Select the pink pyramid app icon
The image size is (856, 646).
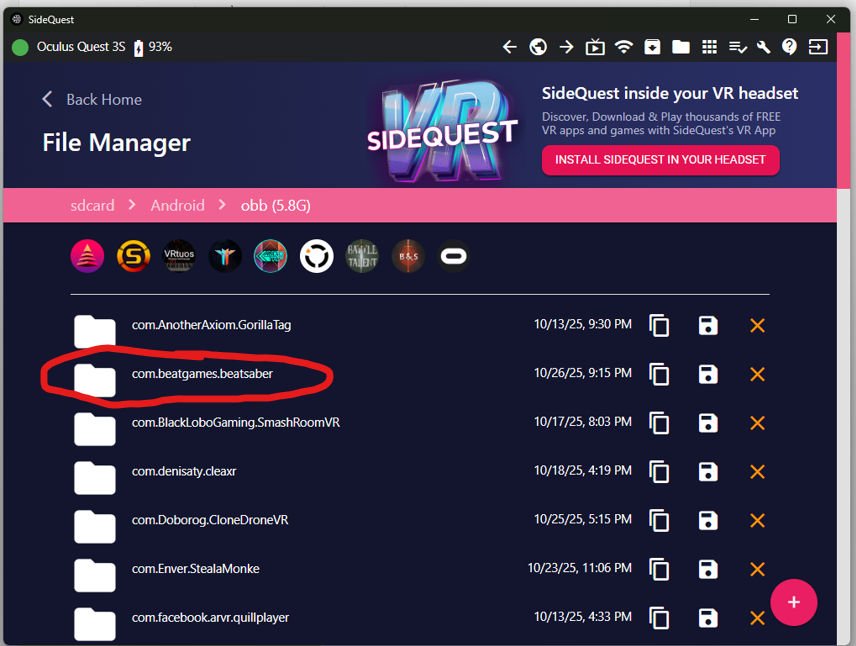[x=87, y=256]
